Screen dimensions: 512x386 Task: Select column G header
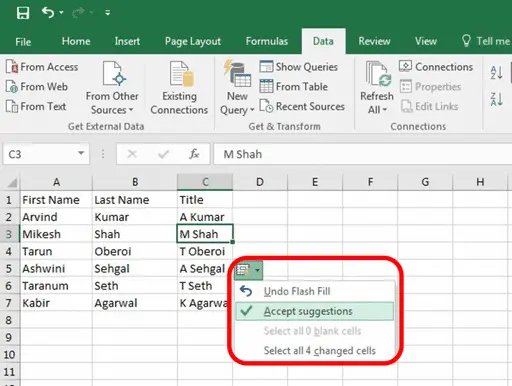[425, 182]
